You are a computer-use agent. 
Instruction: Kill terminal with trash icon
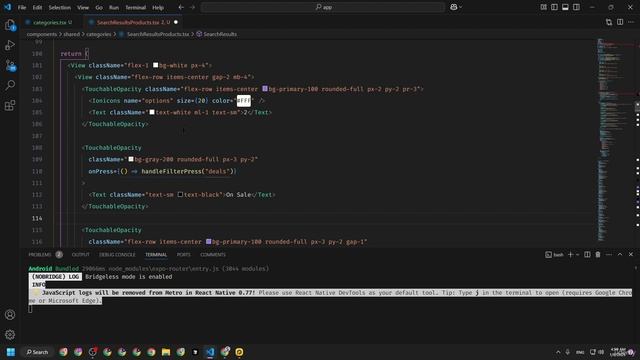(x=598, y=255)
